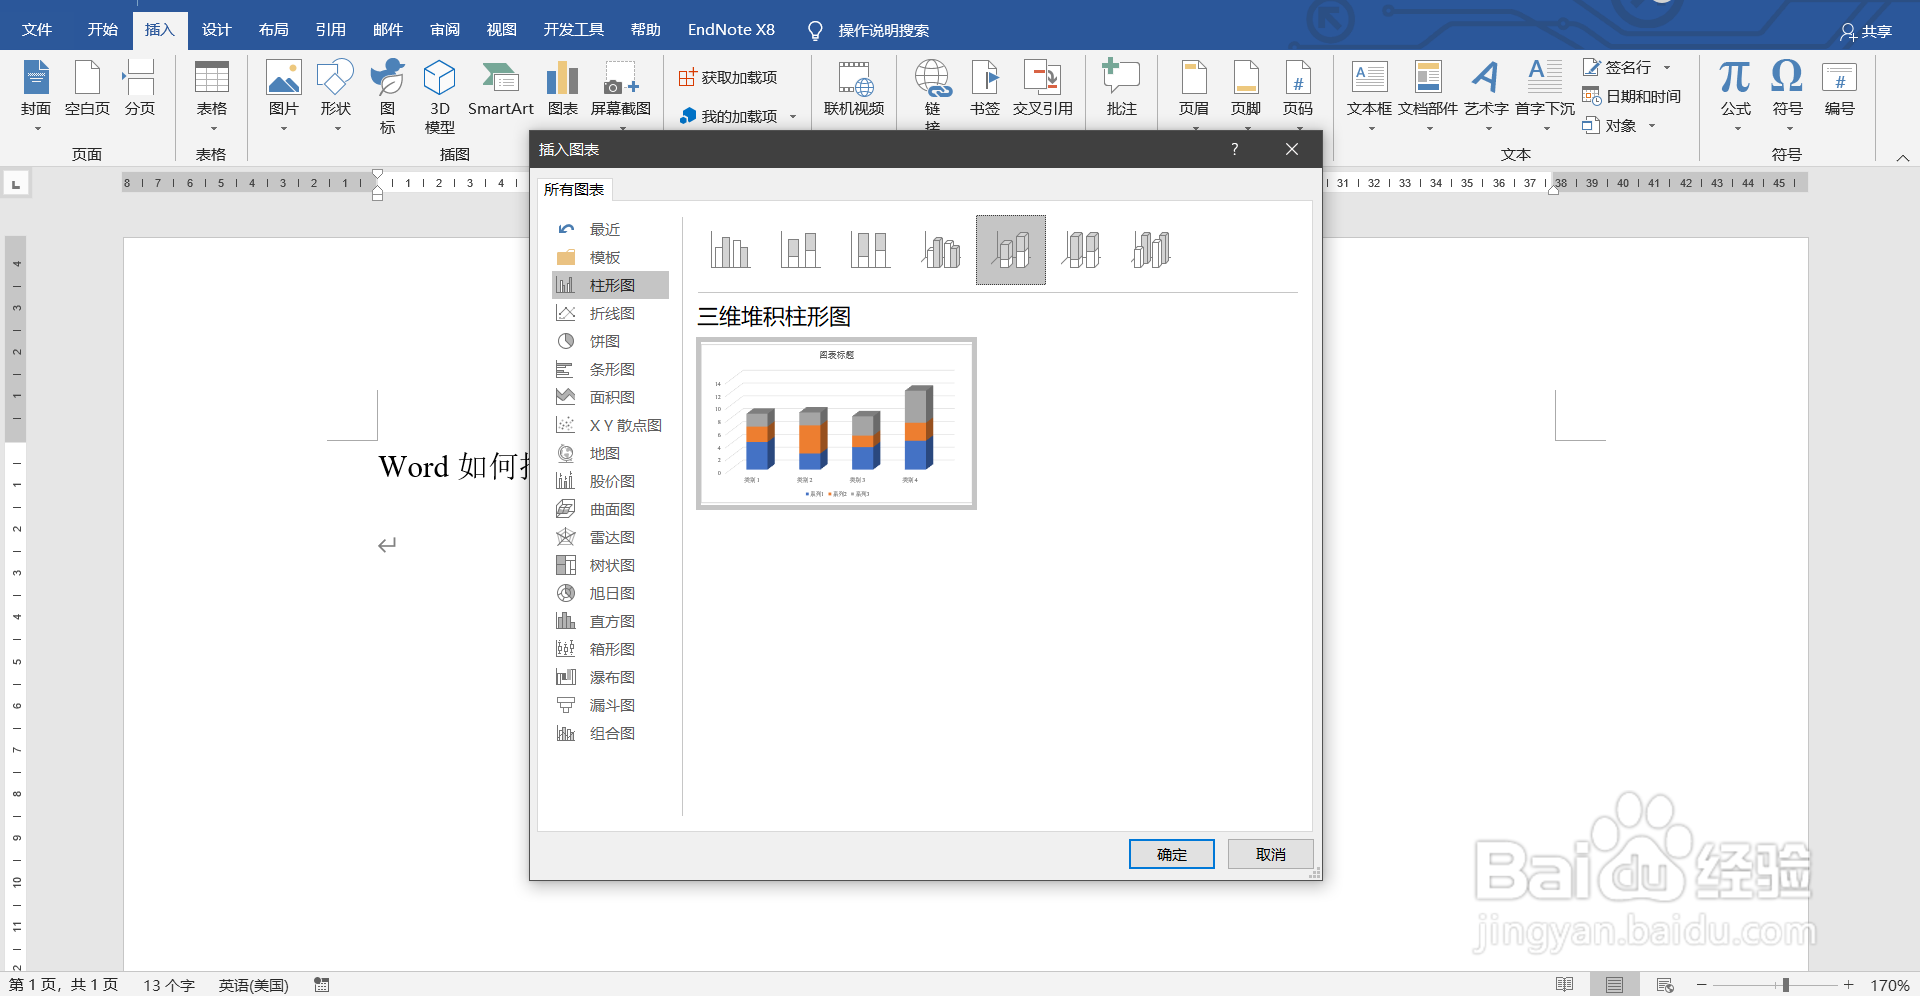The height and width of the screenshot is (996, 1920).
Task: Switch to the 开始 ribbon tab
Action: [102, 29]
